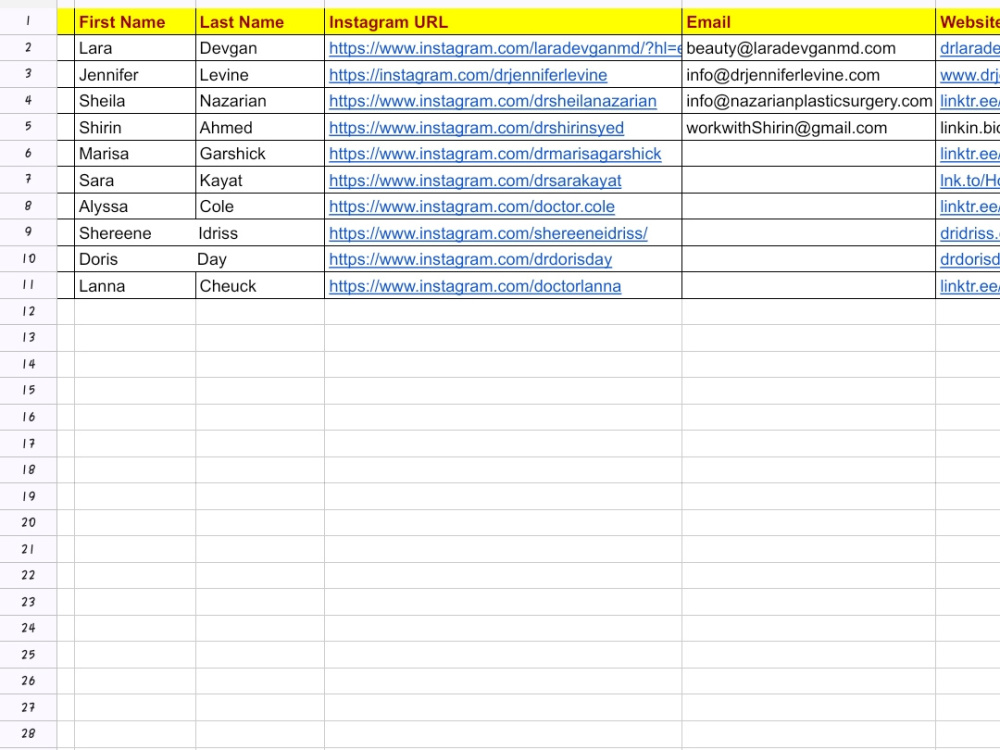
Task: Open the linkin.bio website cell for Shirin
Action: click(969, 128)
